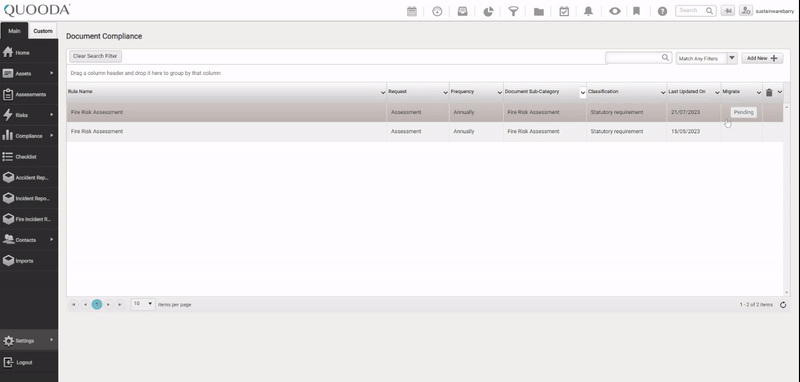
Task: Open the Frequency column menu arrow
Action: pyautogui.click(x=499, y=92)
